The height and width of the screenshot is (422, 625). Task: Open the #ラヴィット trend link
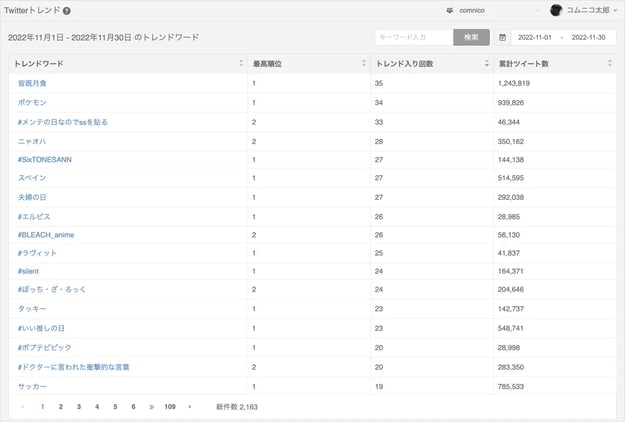(37, 253)
